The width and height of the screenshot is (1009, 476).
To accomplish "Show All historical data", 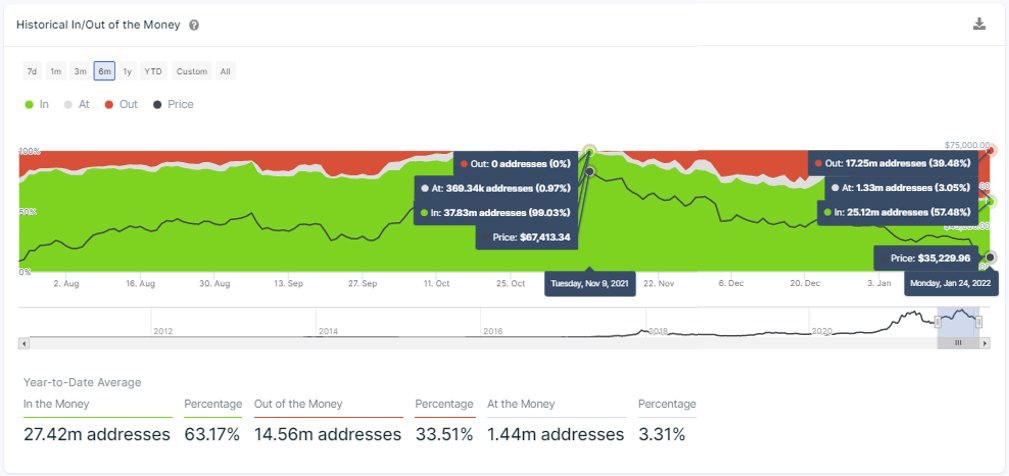I will (225, 71).
